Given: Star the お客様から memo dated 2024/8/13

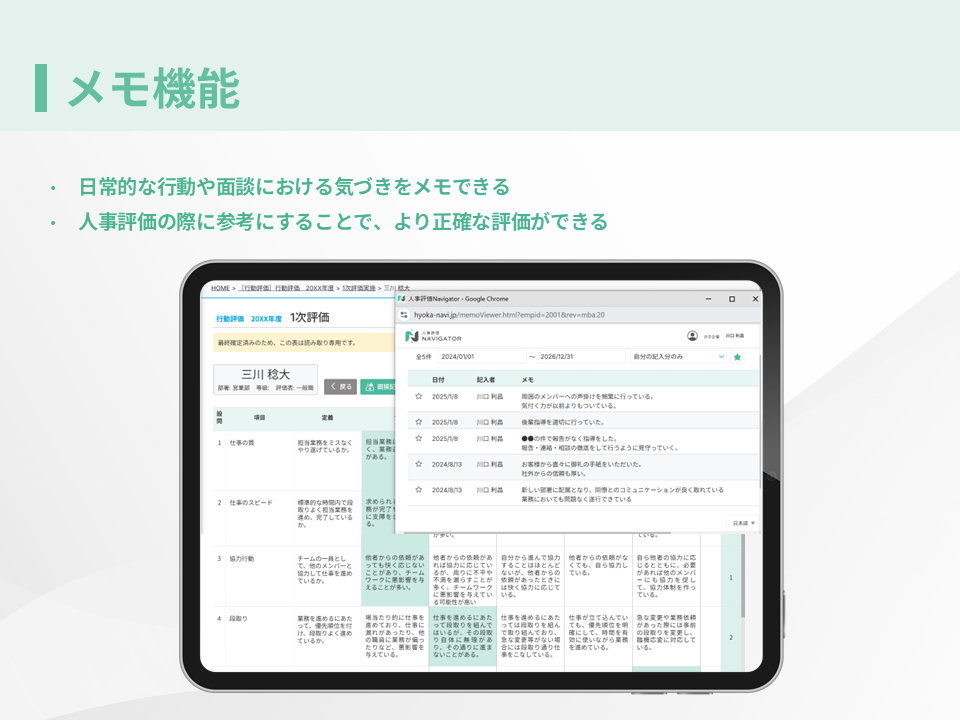Looking at the screenshot, I should pos(419,465).
